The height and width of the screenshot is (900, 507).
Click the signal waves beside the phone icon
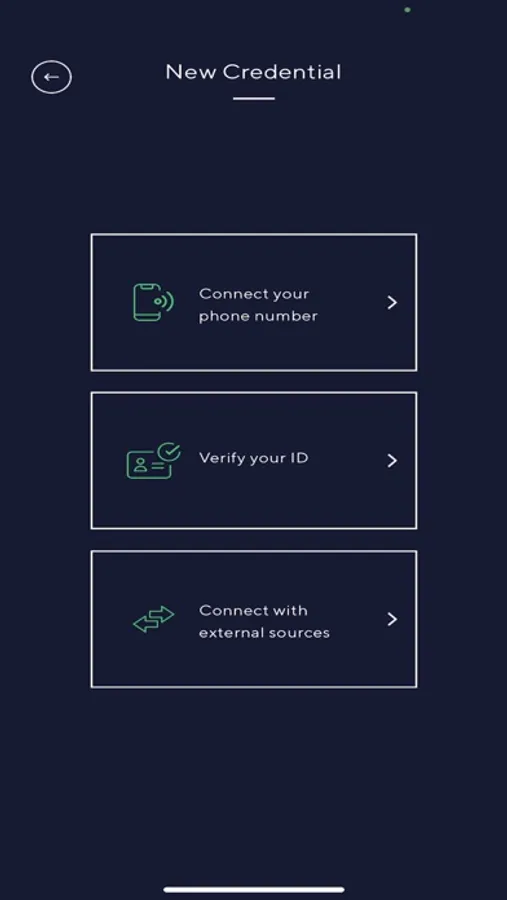click(x=165, y=301)
